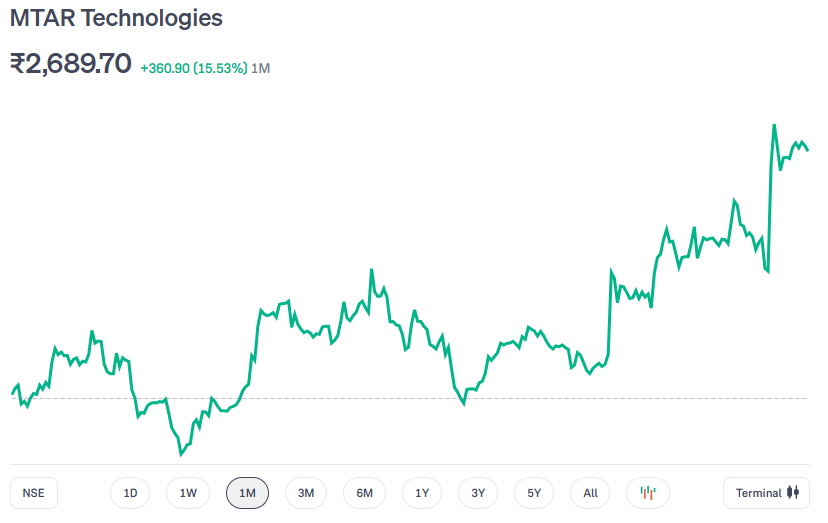Click the +360.90 (15.53%) change value

point(194,68)
